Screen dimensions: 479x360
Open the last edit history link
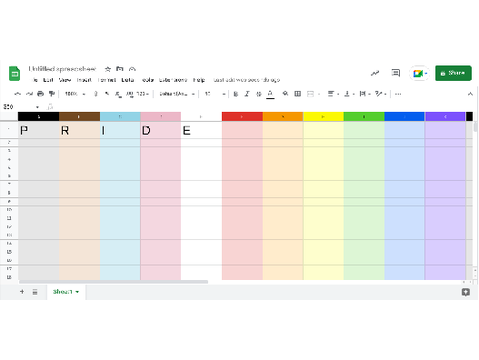[x=247, y=80]
